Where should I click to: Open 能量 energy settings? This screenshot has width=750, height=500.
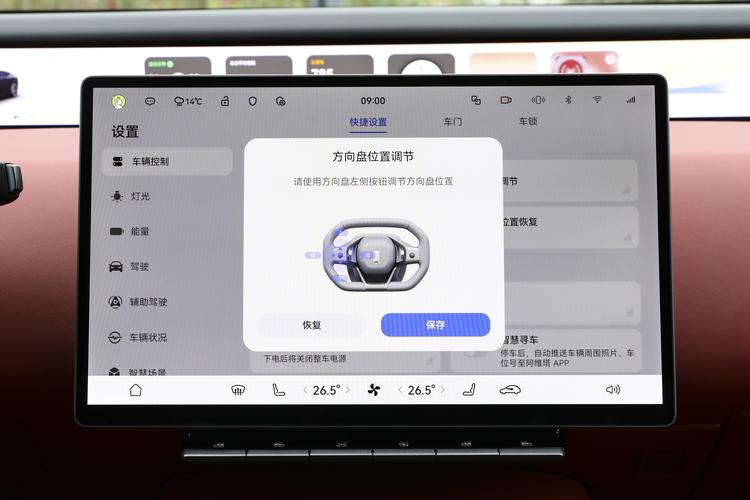pos(139,231)
